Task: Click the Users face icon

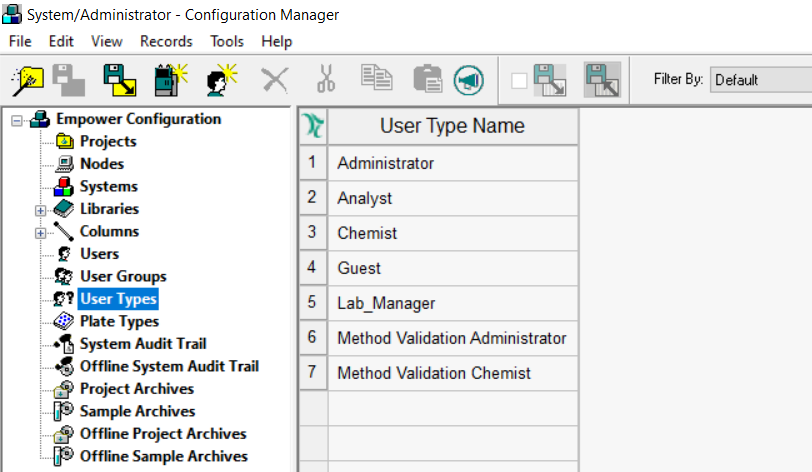Action: click(64, 254)
